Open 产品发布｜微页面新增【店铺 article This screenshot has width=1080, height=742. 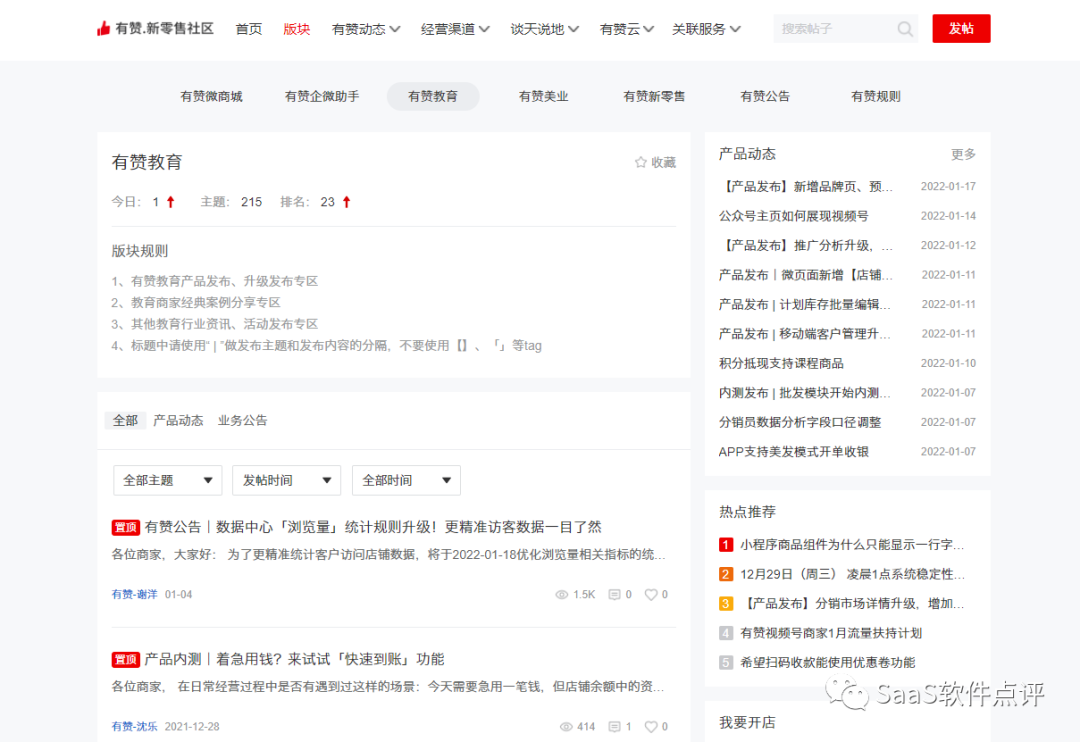click(806, 275)
